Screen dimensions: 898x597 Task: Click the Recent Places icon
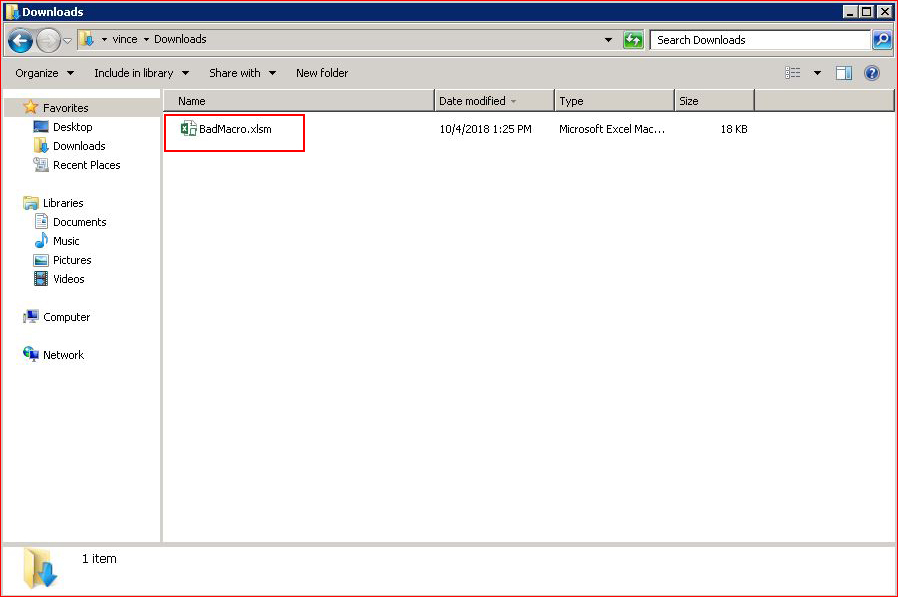point(41,165)
